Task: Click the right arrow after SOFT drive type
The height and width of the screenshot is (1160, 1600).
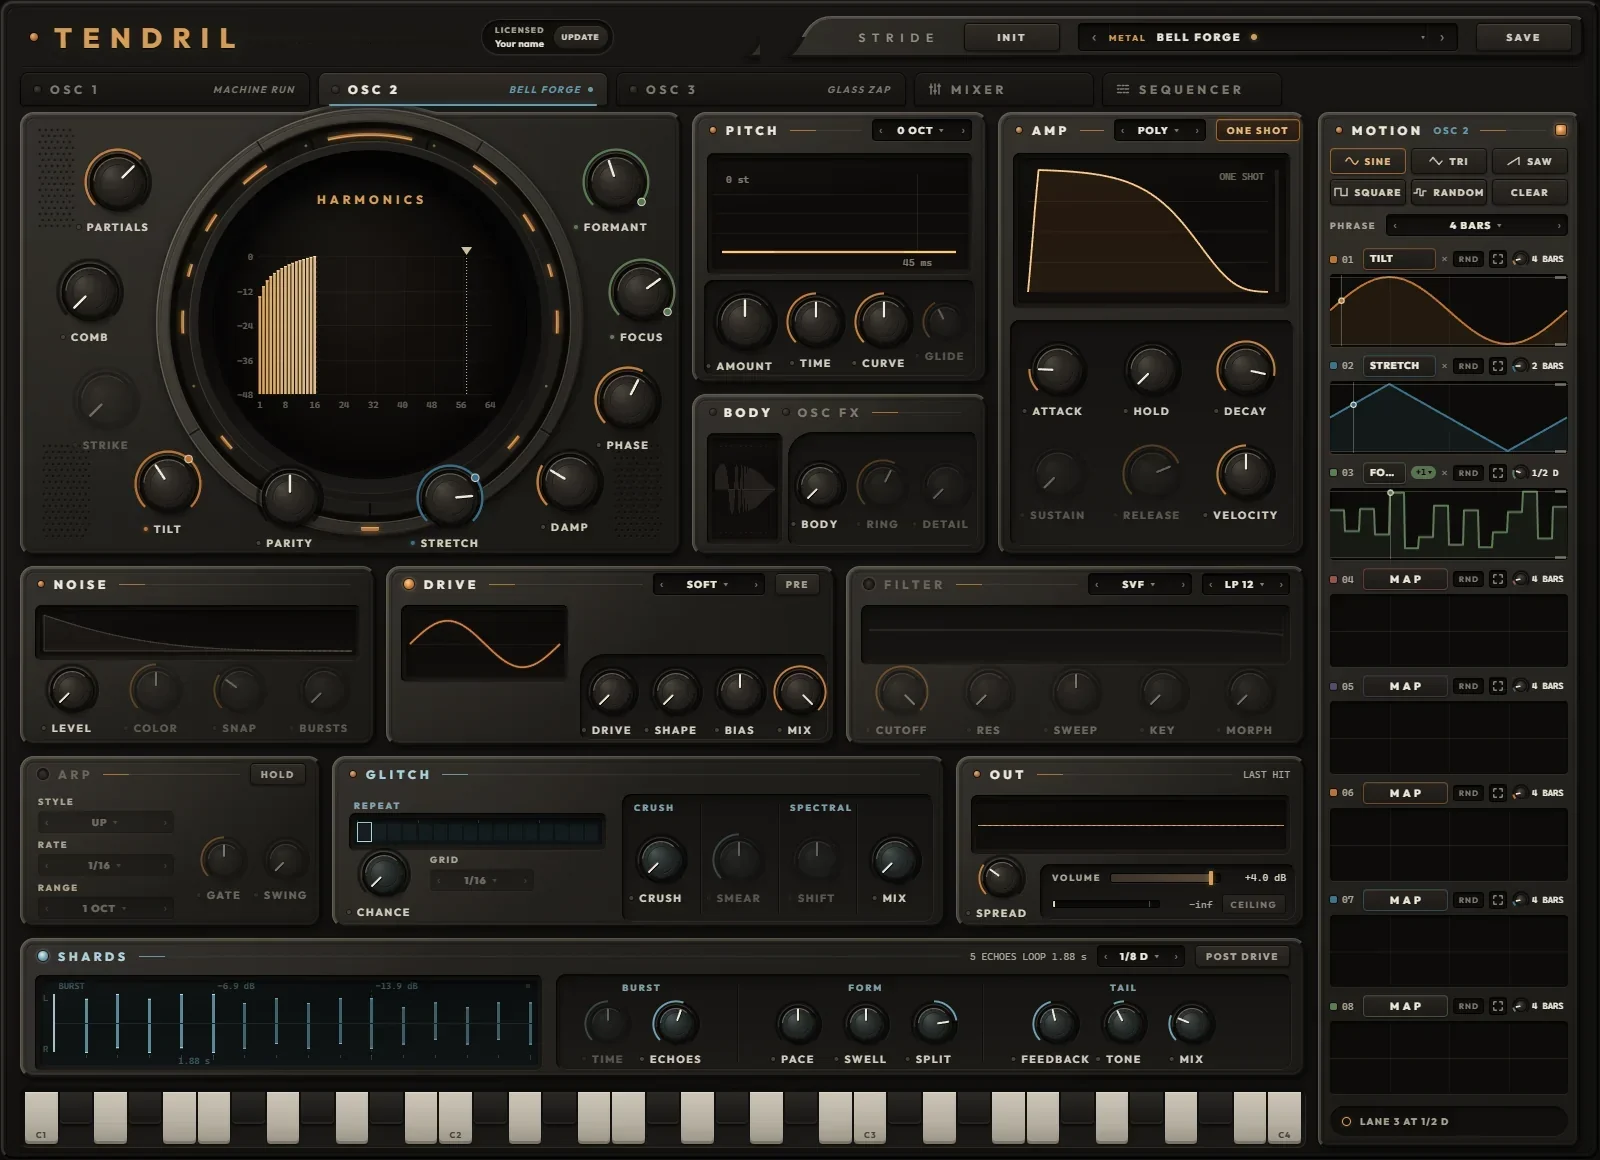Action: 756,585
